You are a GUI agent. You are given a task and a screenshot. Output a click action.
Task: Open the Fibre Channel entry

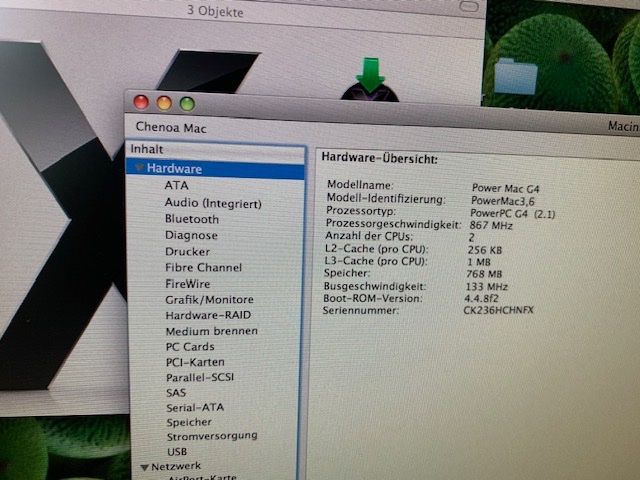tap(203, 267)
